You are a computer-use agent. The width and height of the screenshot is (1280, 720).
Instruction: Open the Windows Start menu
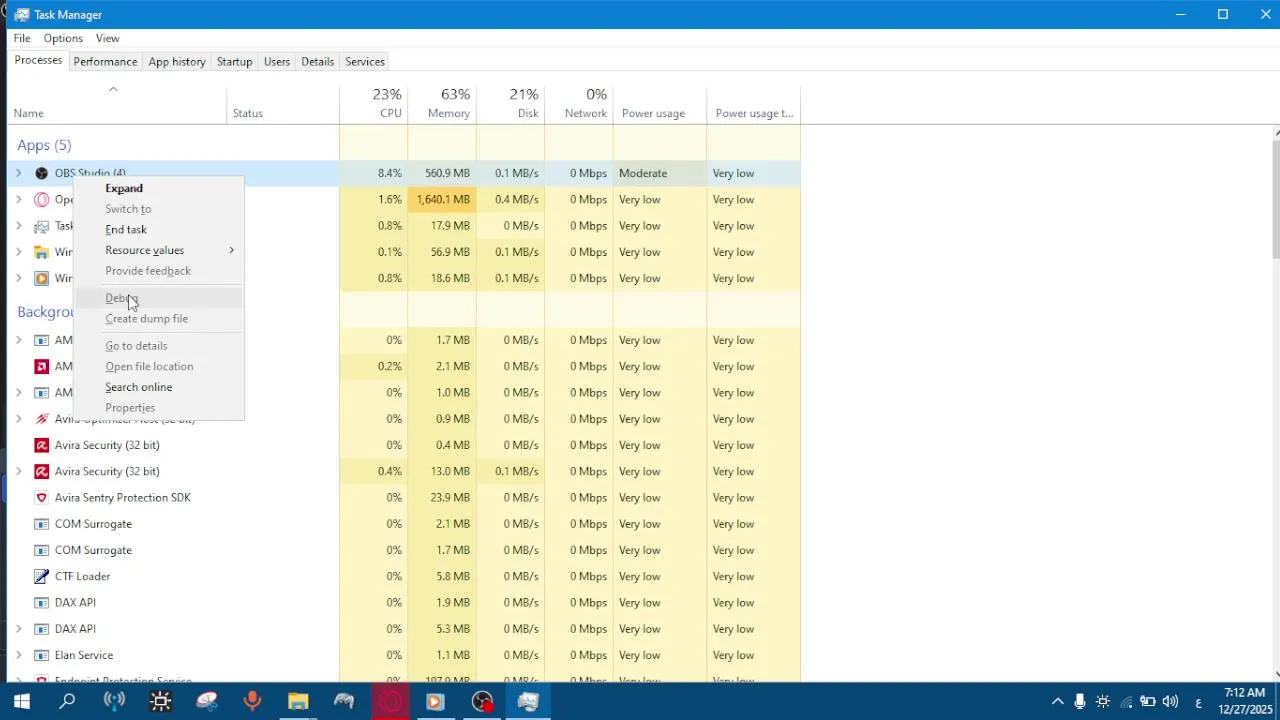21,702
